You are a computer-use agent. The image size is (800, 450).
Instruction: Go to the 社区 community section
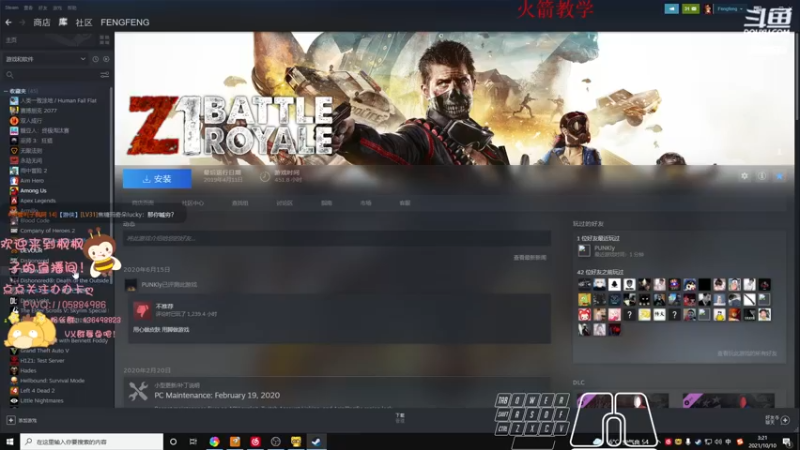84,22
